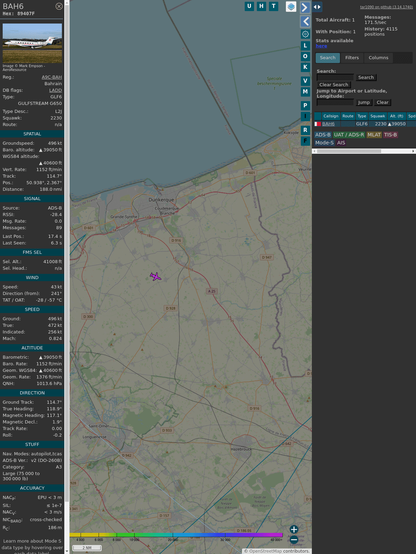Click the L labels toggle button

tap(305, 46)
